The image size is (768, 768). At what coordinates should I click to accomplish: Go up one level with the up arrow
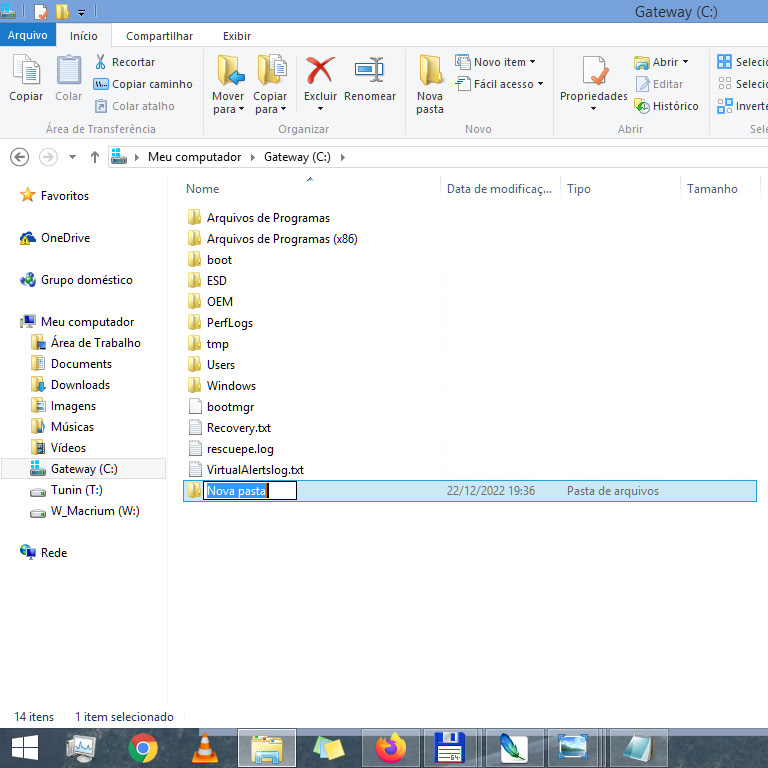tap(95, 157)
